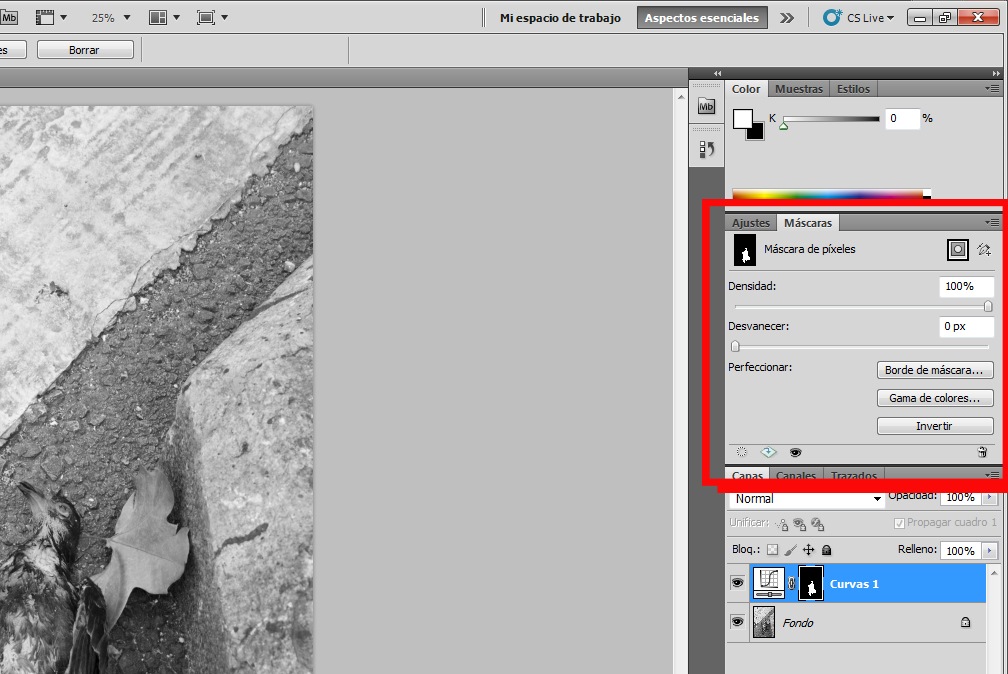Click the link icon between Curvas 1 thumbnails

(791, 583)
